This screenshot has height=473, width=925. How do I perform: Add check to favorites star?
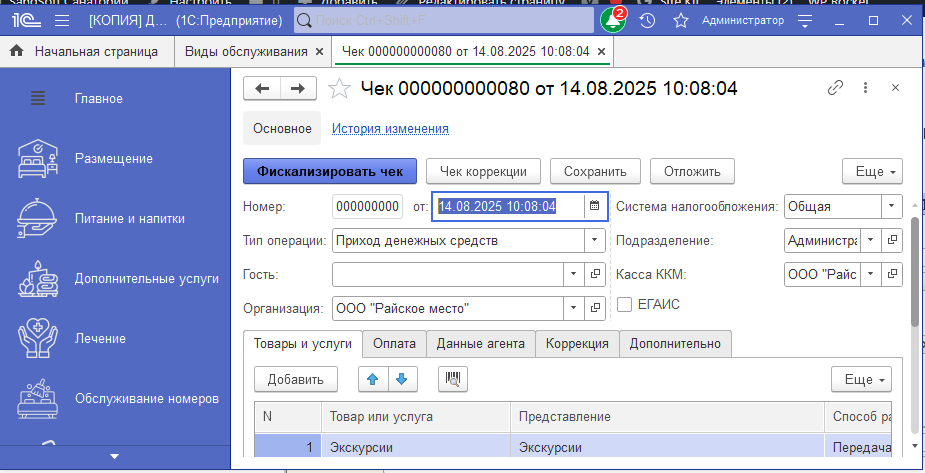pyautogui.click(x=340, y=88)
